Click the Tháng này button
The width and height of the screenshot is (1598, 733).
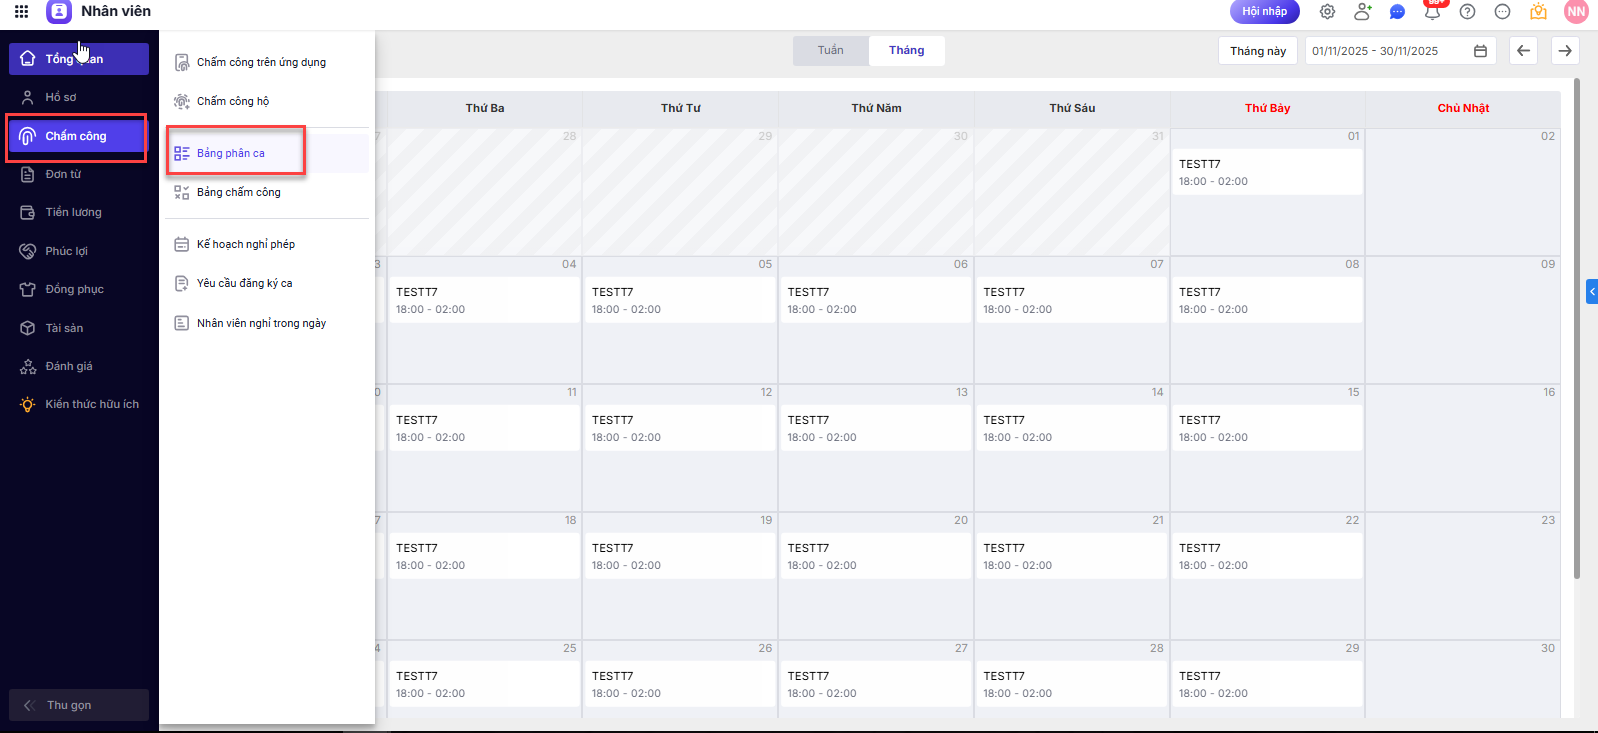(1257, 51)
